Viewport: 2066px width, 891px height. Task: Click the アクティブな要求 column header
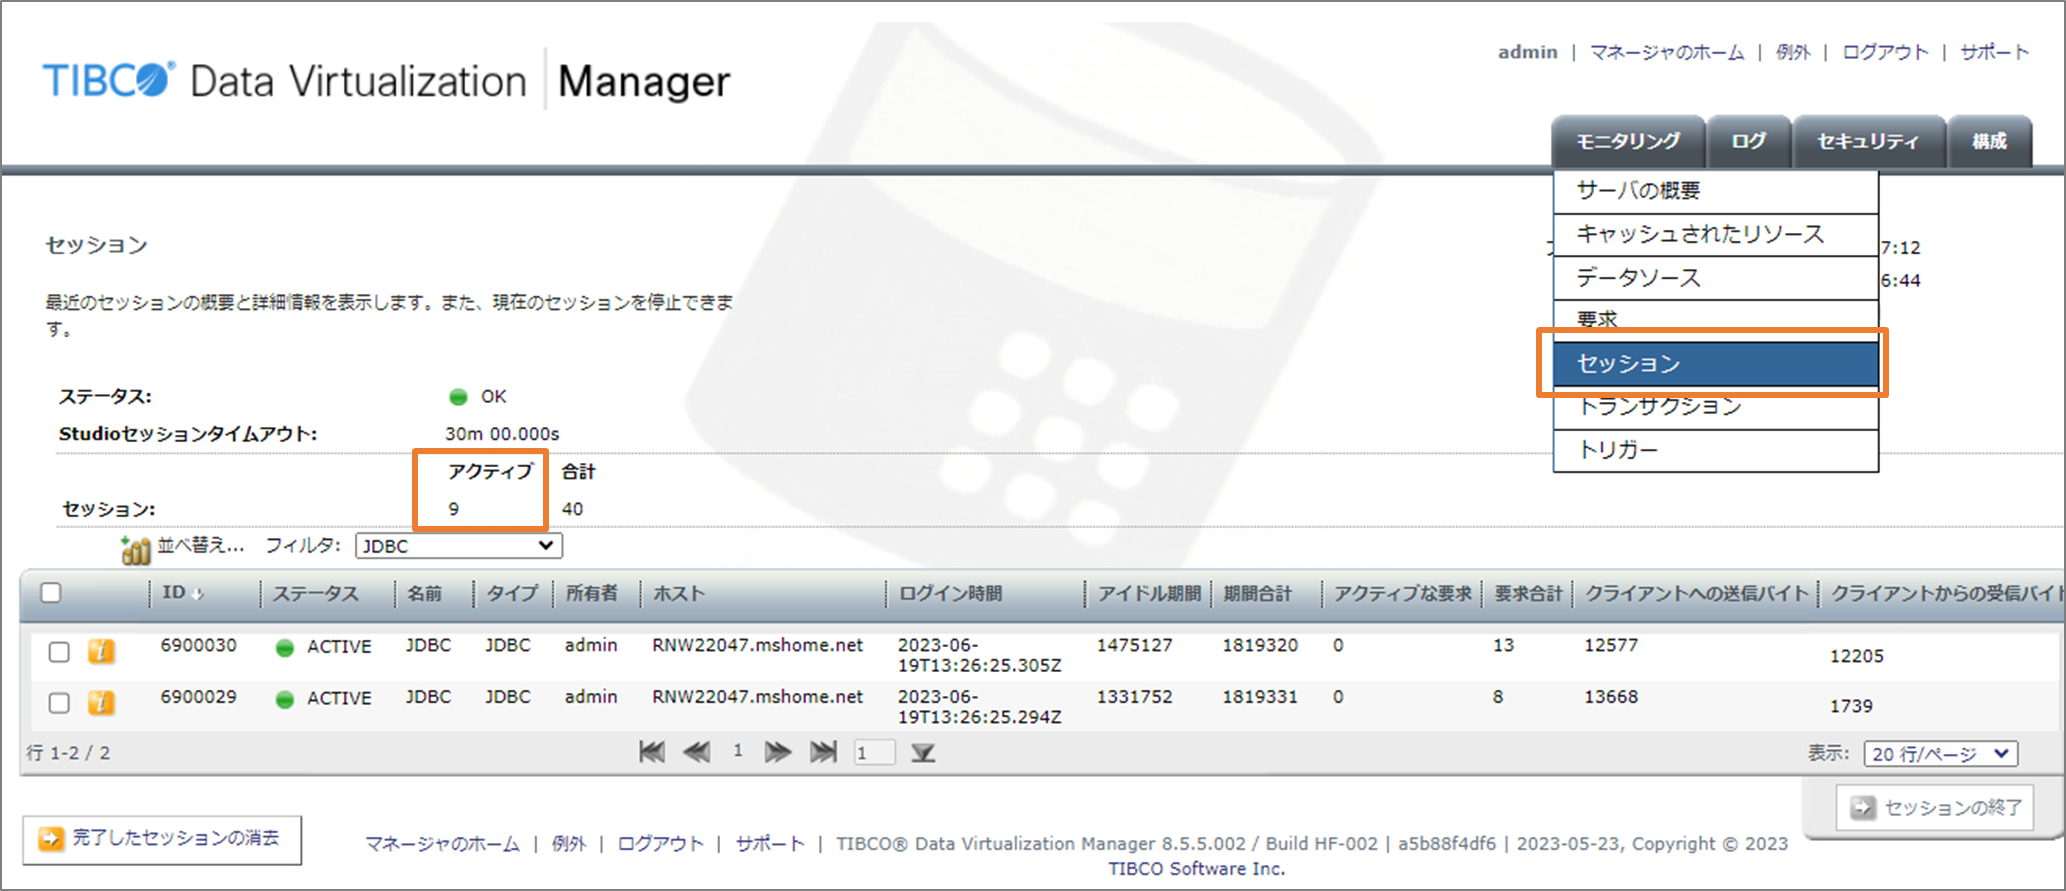(x=1403, y=594)
